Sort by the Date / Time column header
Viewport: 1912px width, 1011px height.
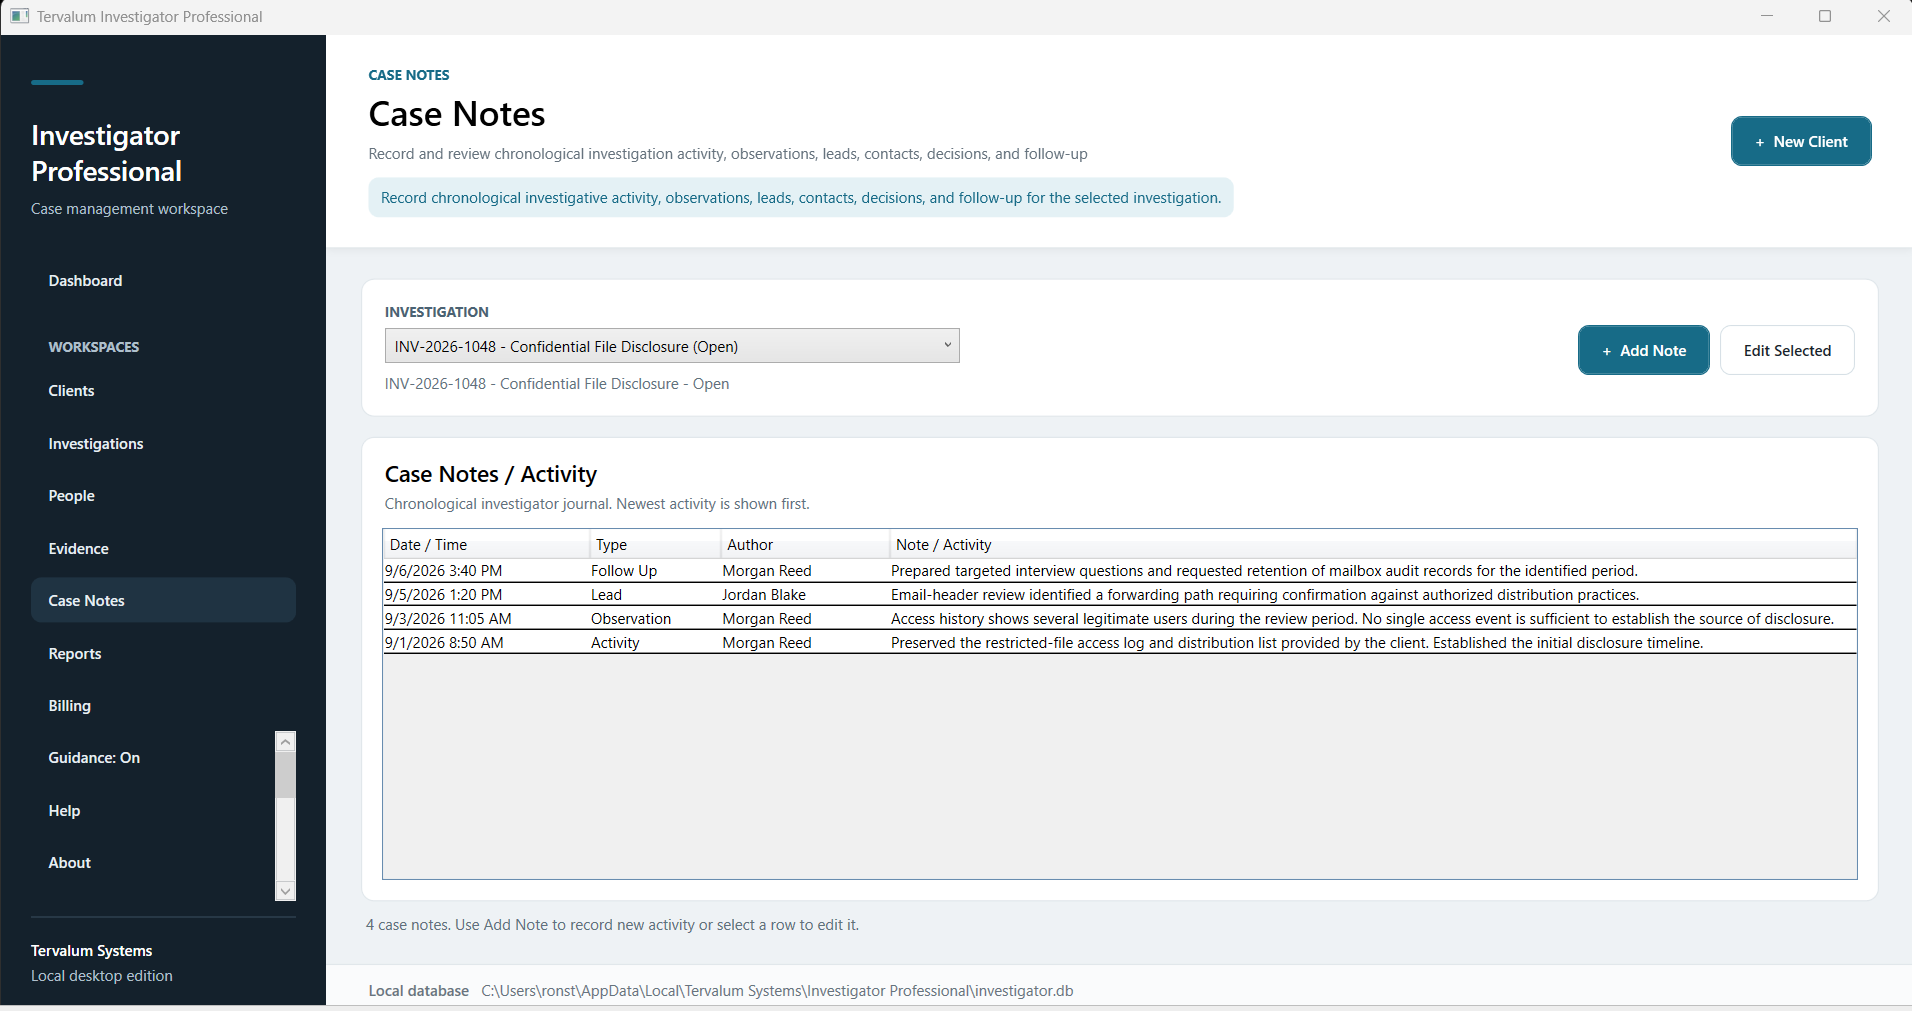click(x=486, y=545)
